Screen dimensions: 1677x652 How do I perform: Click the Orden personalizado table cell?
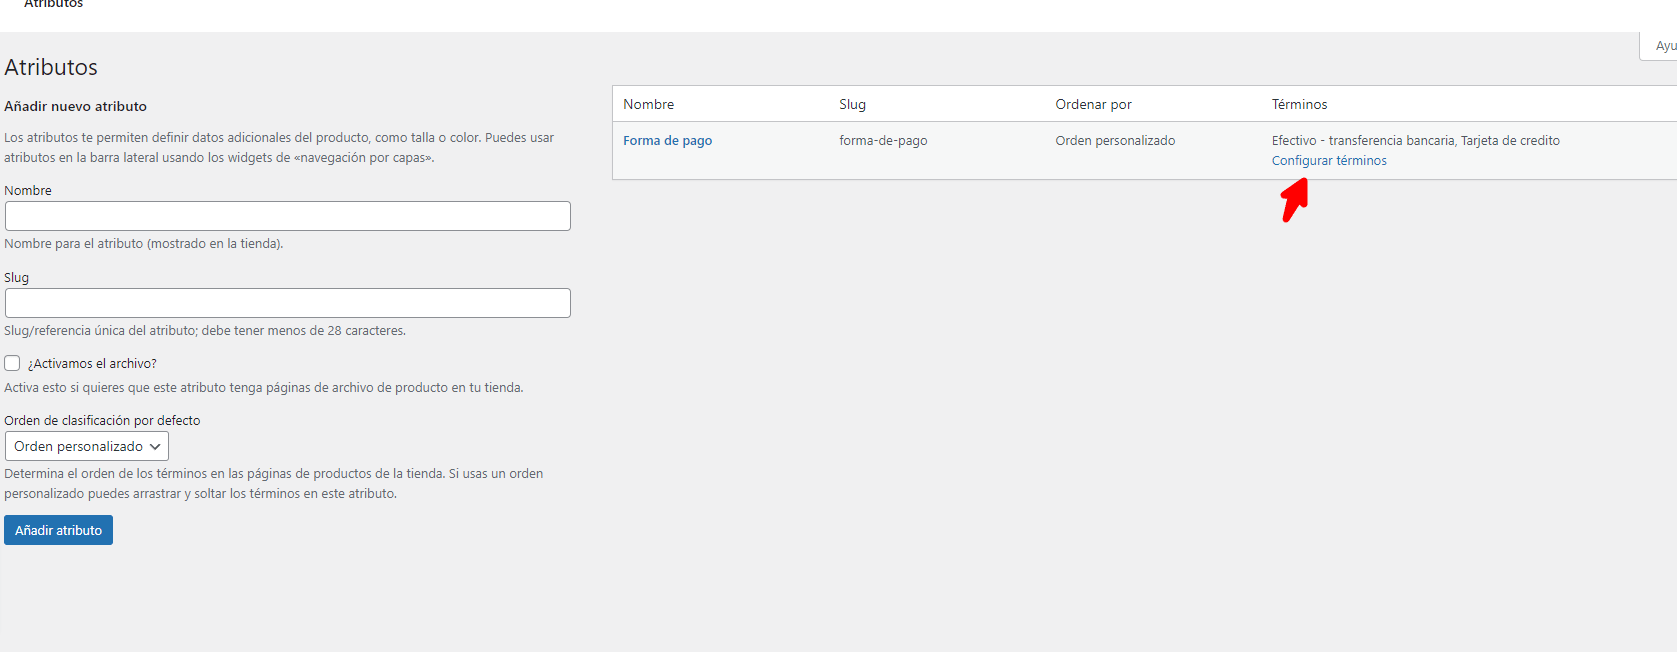(1115, 141)
